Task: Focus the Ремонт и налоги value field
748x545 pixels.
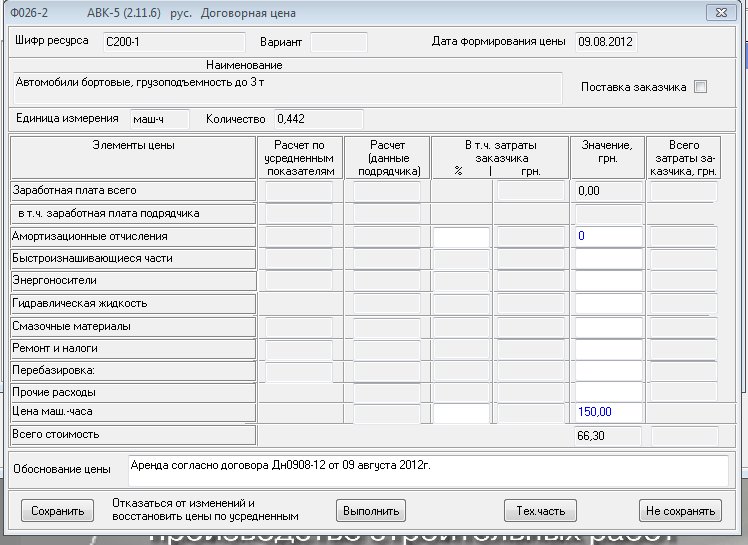Action: 608,349
